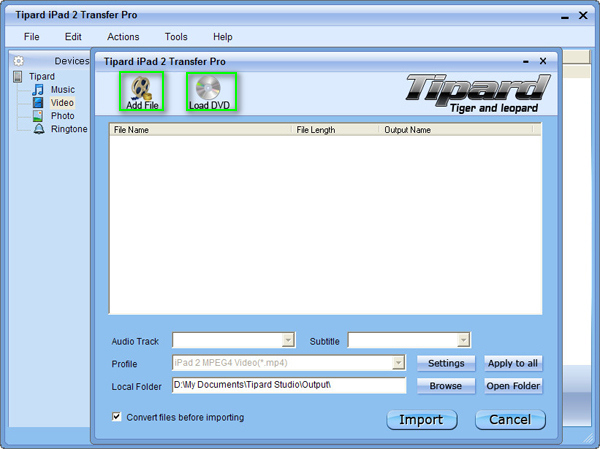Screen dimensions: 600x449
Task: Select the Video category label
Action: [x=62, y=103]
